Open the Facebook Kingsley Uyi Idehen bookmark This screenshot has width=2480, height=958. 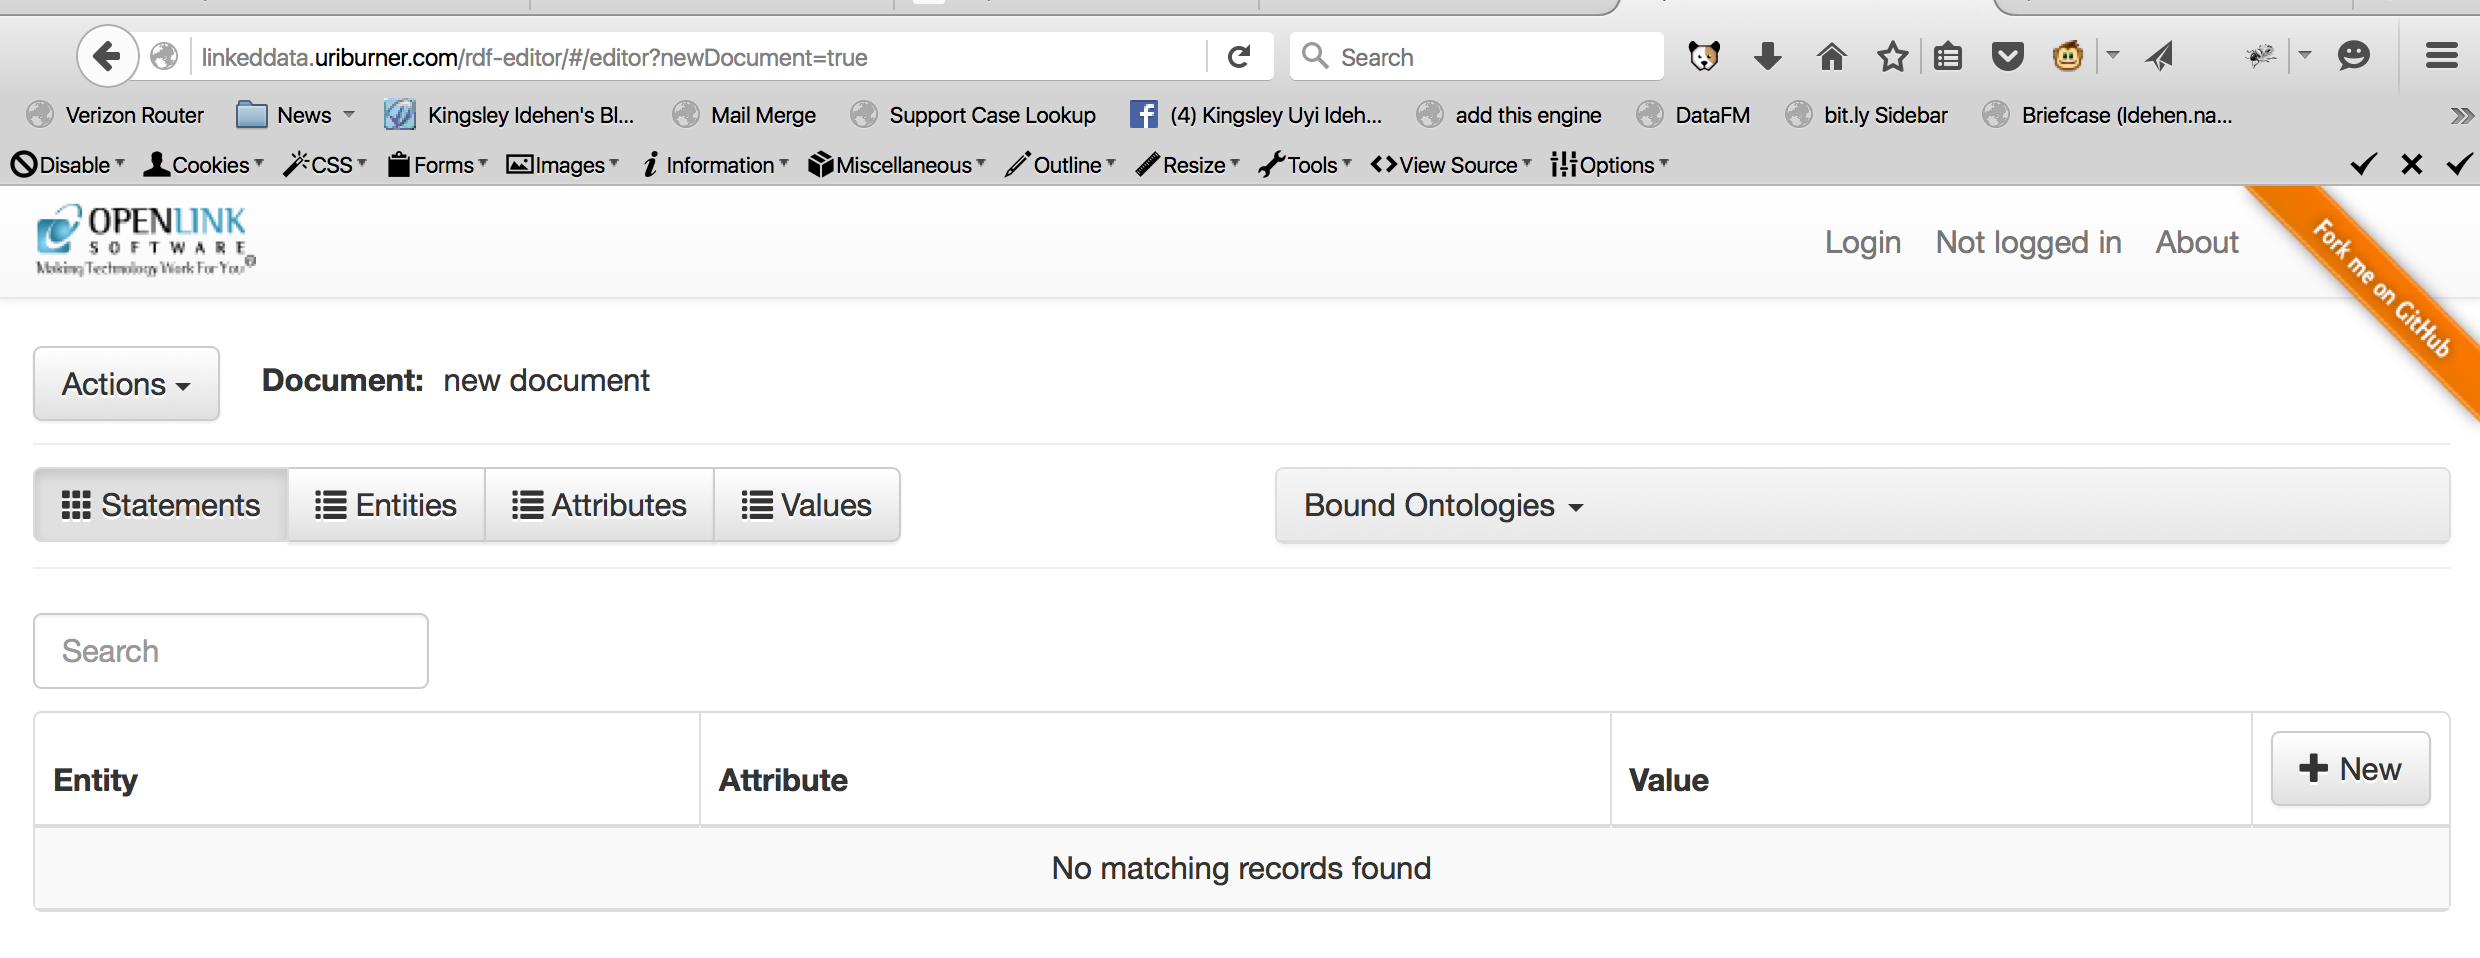pos(1256,115)
